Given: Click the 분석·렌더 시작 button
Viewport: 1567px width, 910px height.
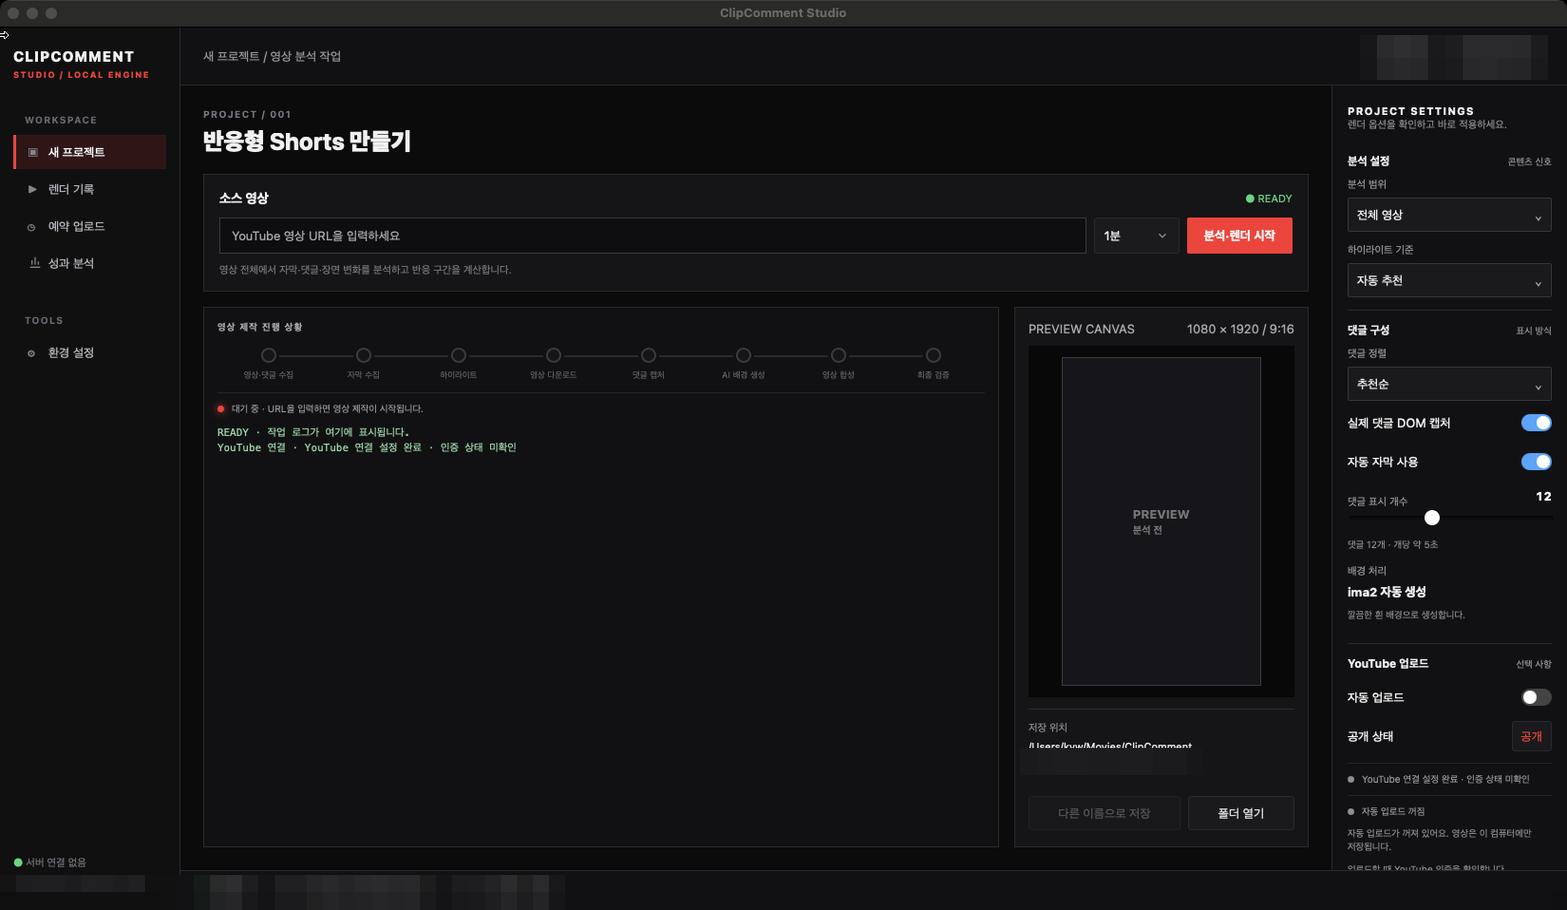Looking at the screenshot, I should [x=1239, y=236].
